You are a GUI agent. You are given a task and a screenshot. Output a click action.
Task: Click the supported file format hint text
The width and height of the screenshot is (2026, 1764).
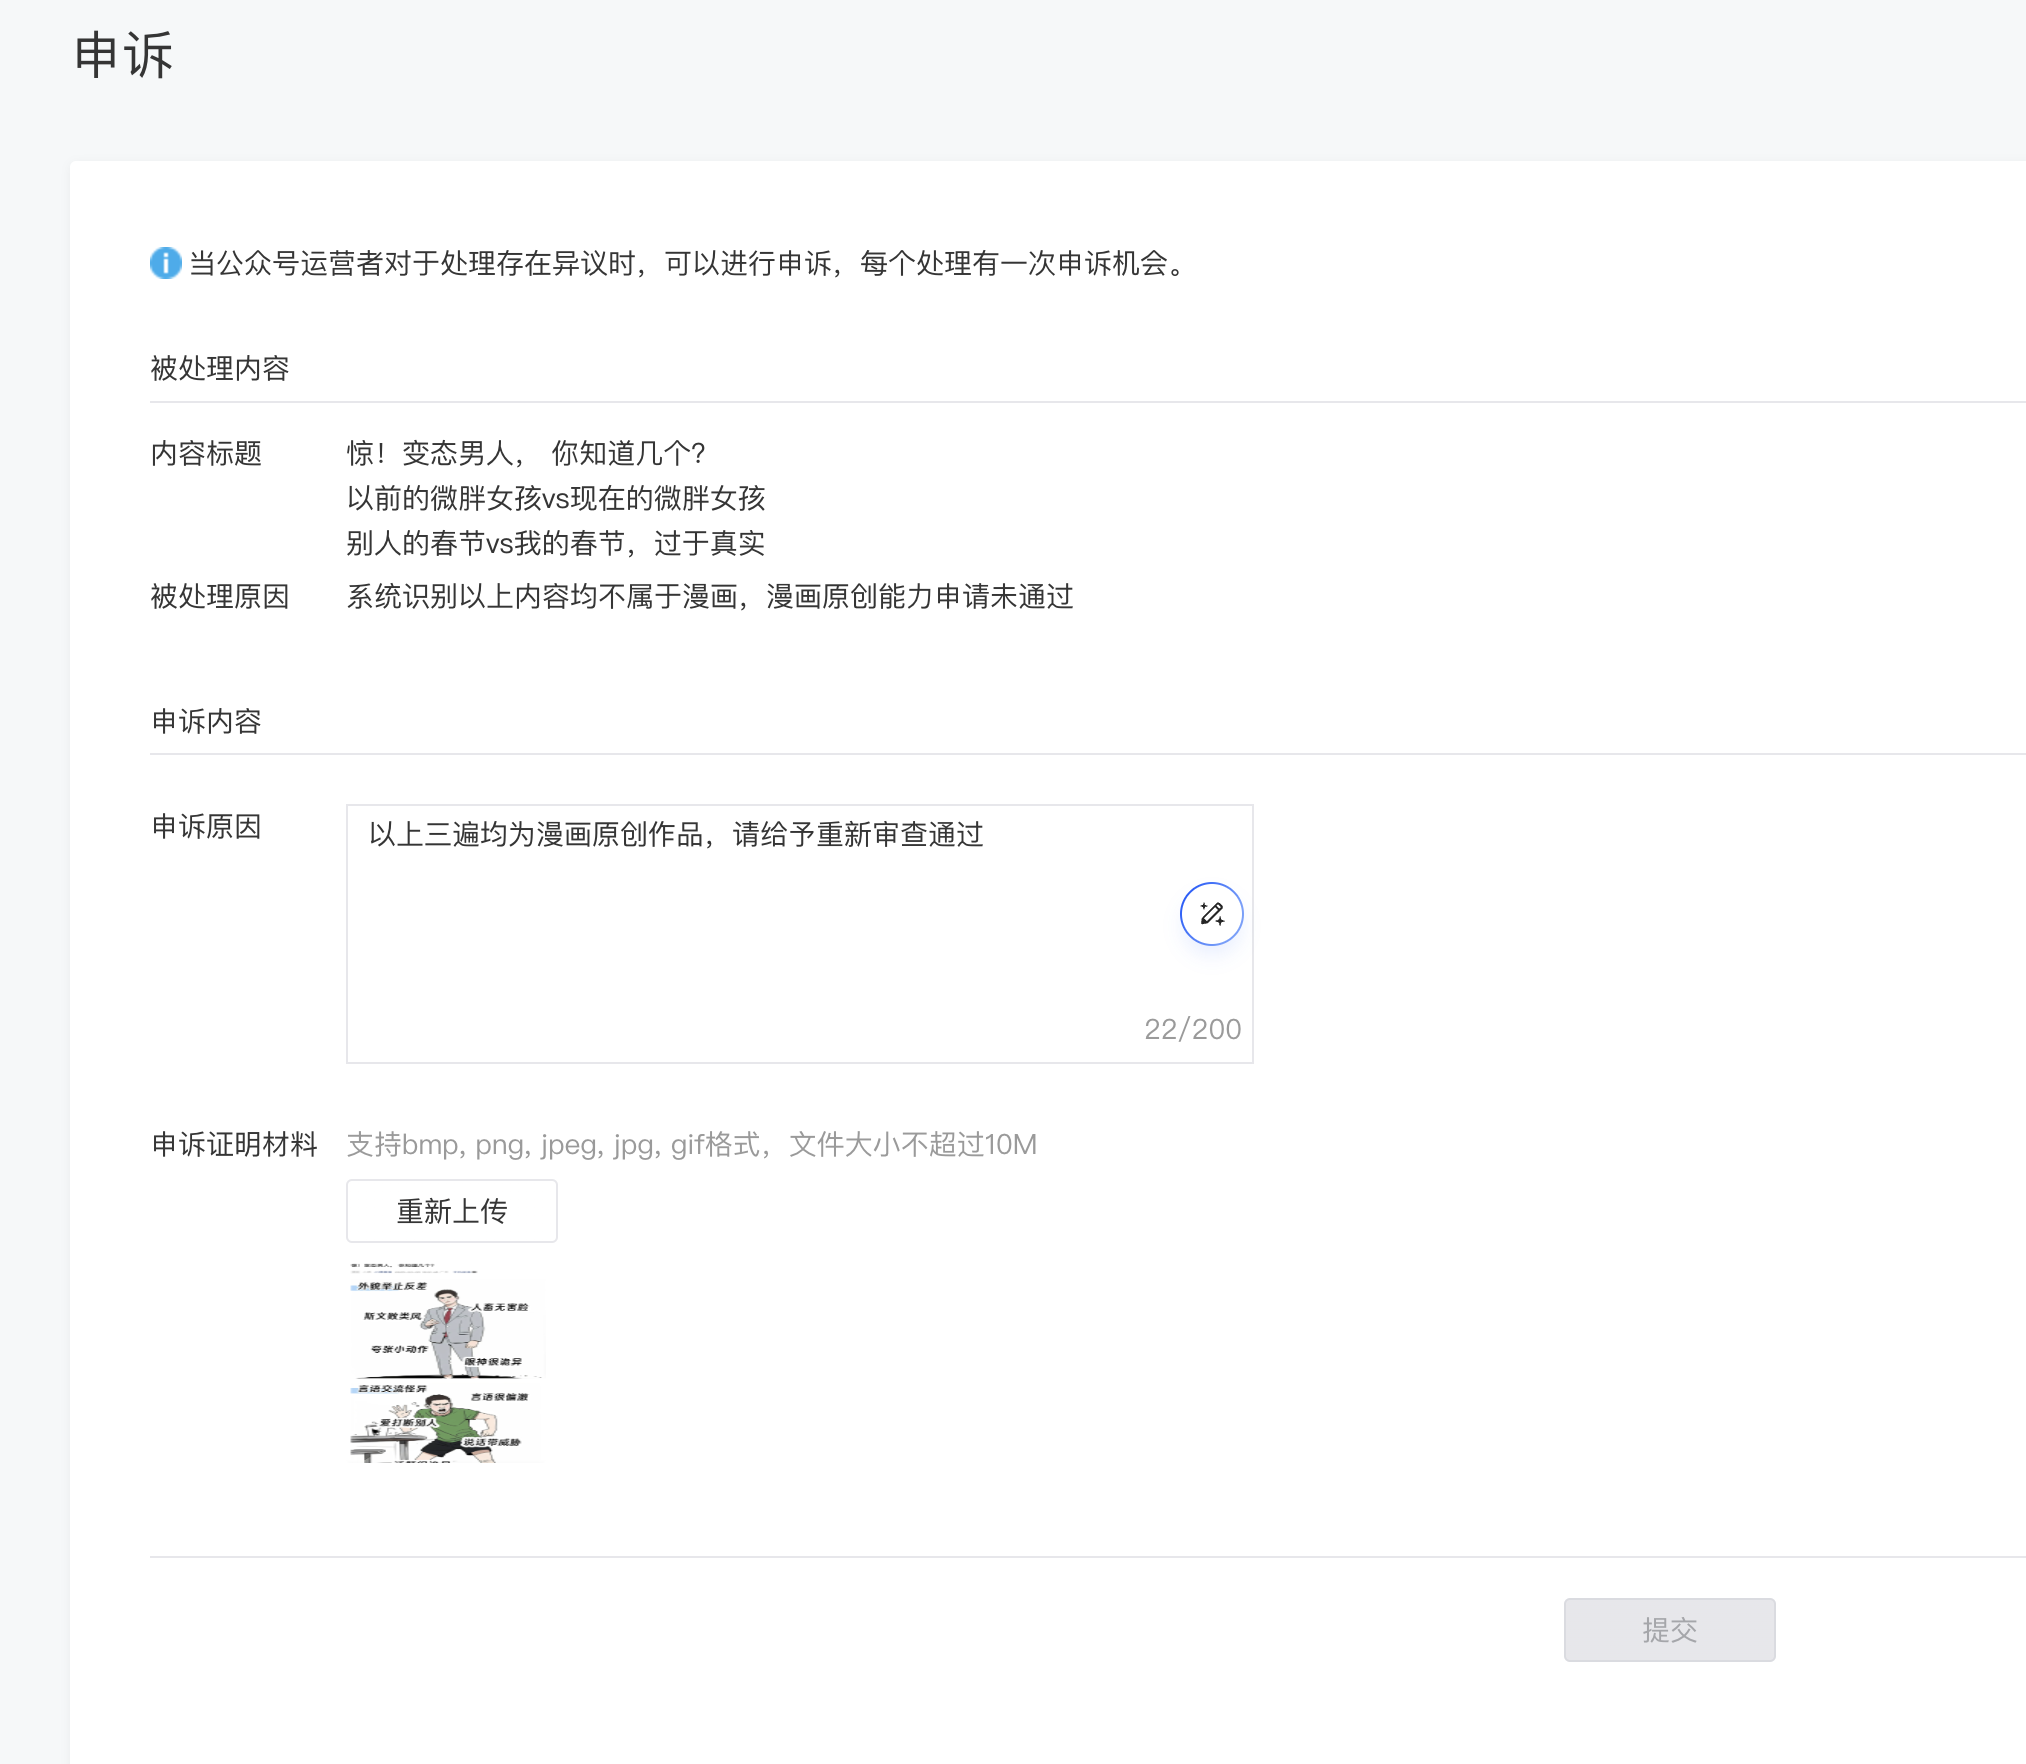(691, 1144)
